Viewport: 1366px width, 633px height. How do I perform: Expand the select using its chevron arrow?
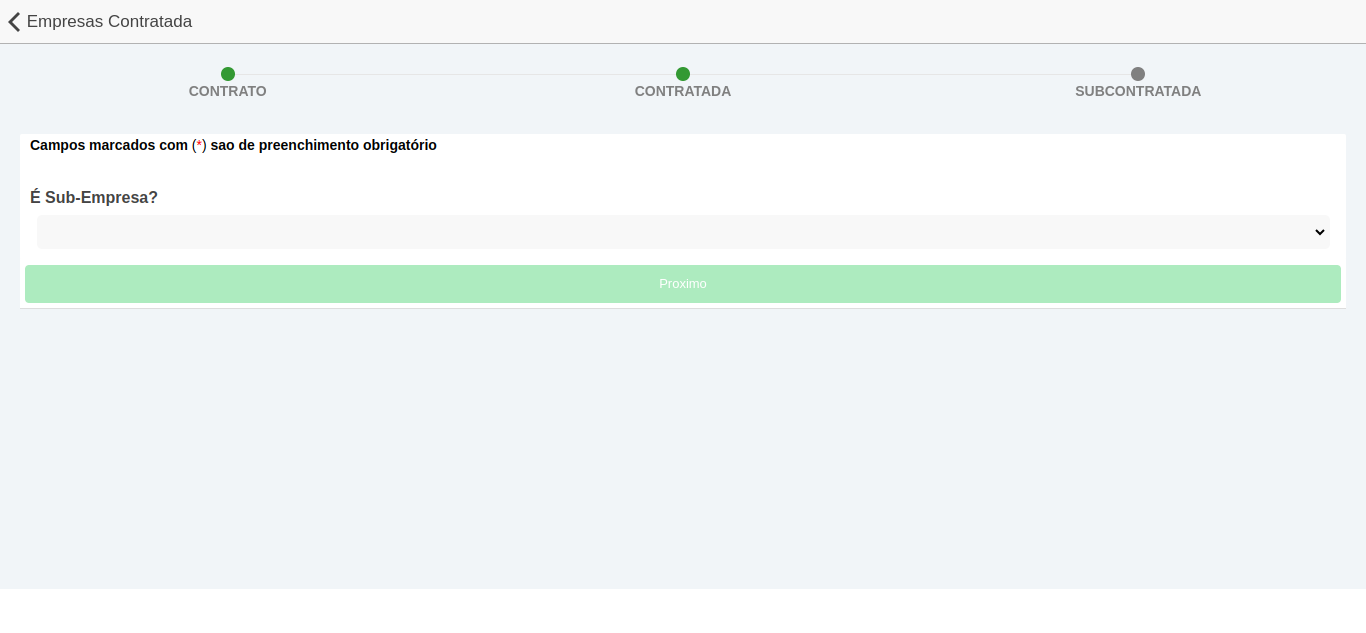click(1319, 232)
